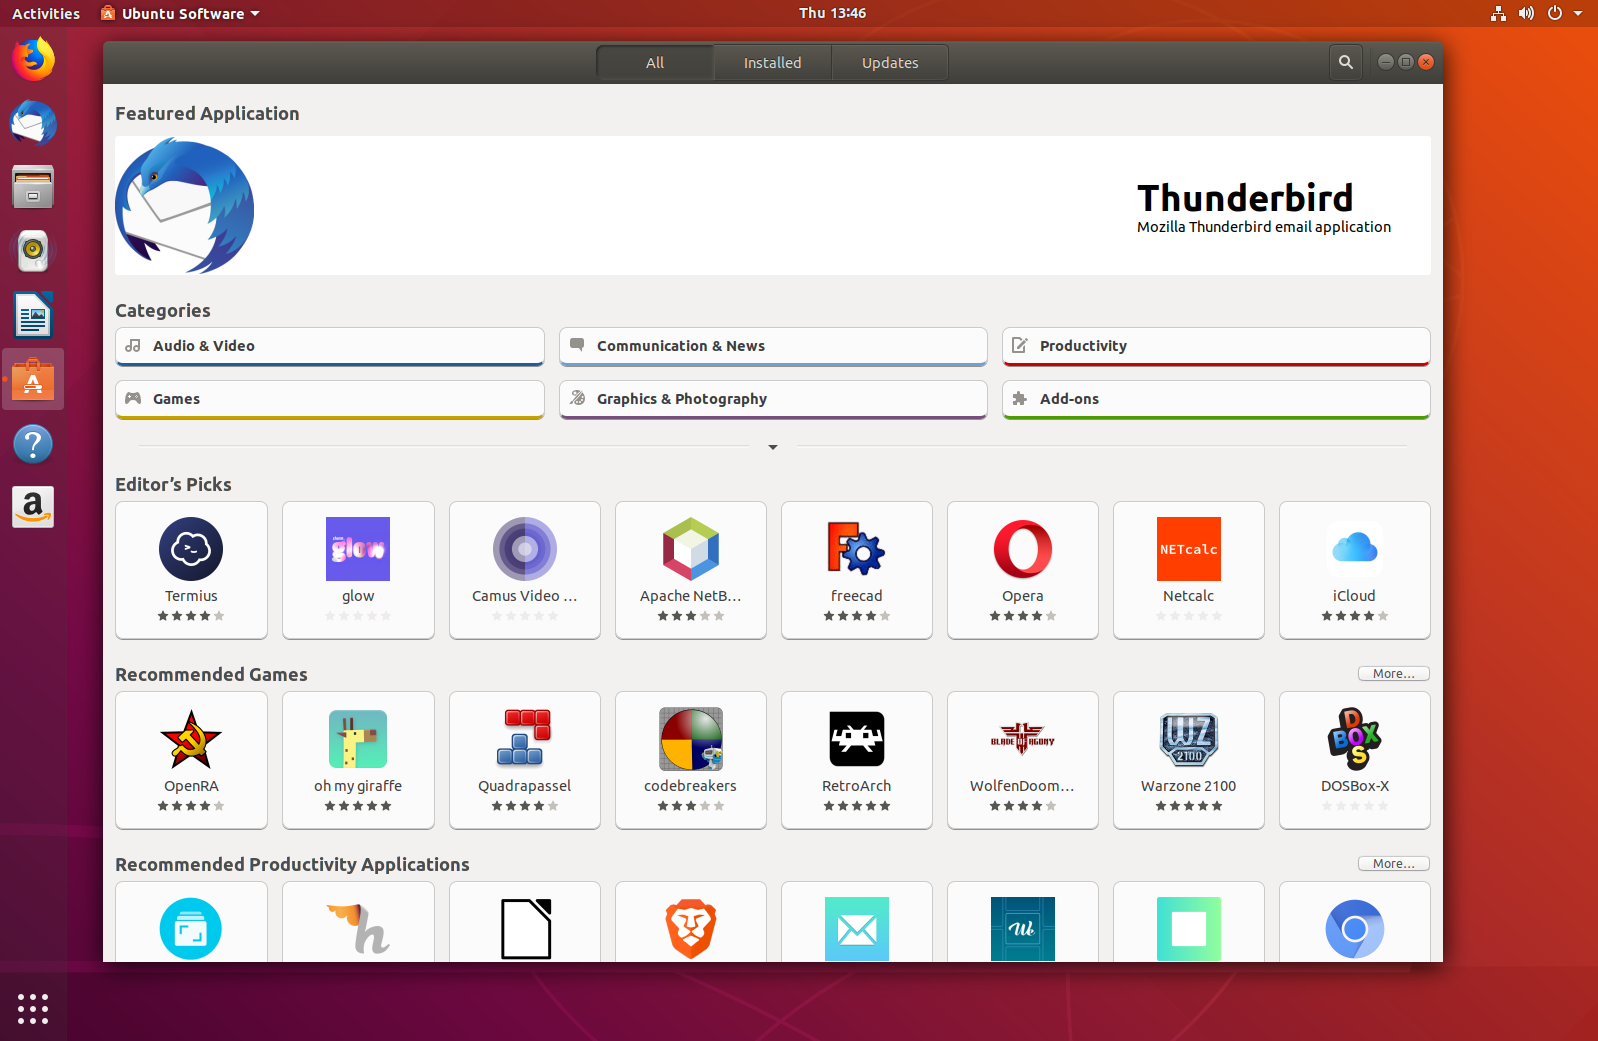Select the oh my giraffe game

click(x=358, y=760)
